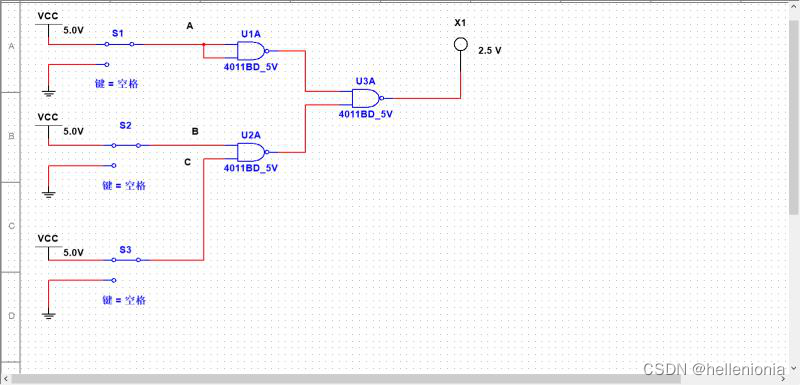Select ground symbol below switch S2
The width and height of the screenshot is (800, 385).
(49, 194)
